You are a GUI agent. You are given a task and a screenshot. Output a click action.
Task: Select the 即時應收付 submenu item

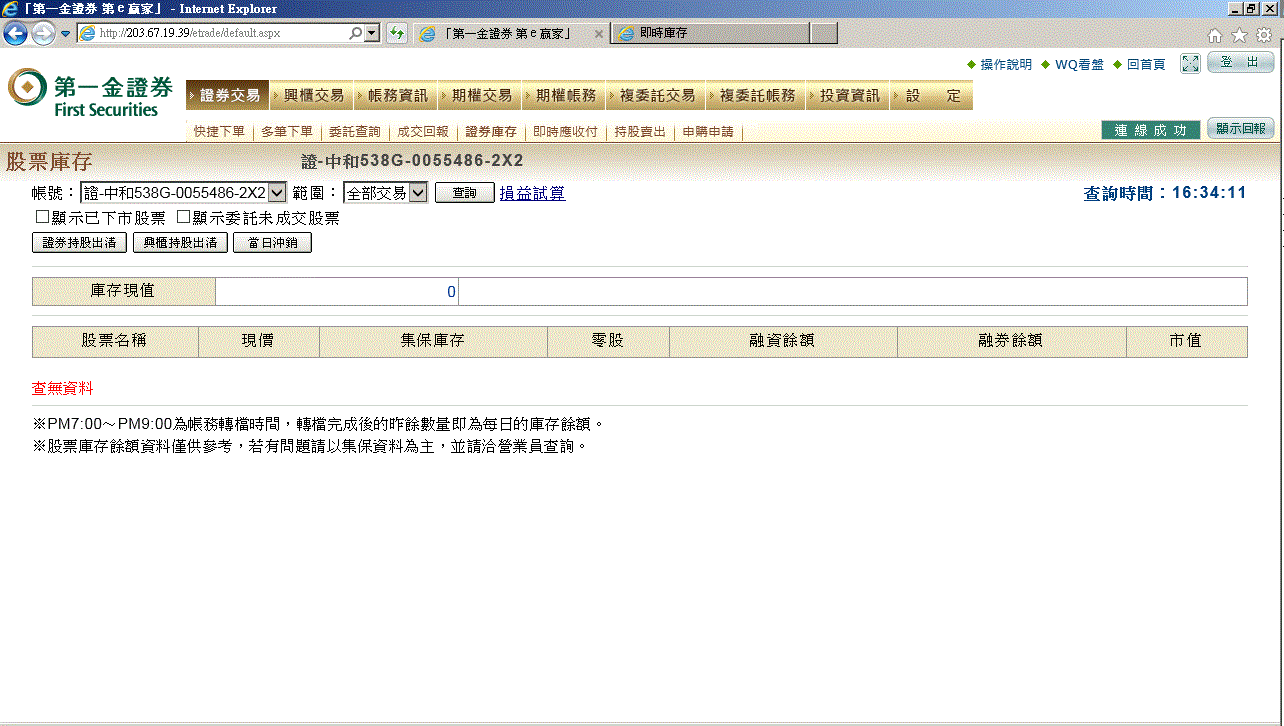click(x=565, y=132)
